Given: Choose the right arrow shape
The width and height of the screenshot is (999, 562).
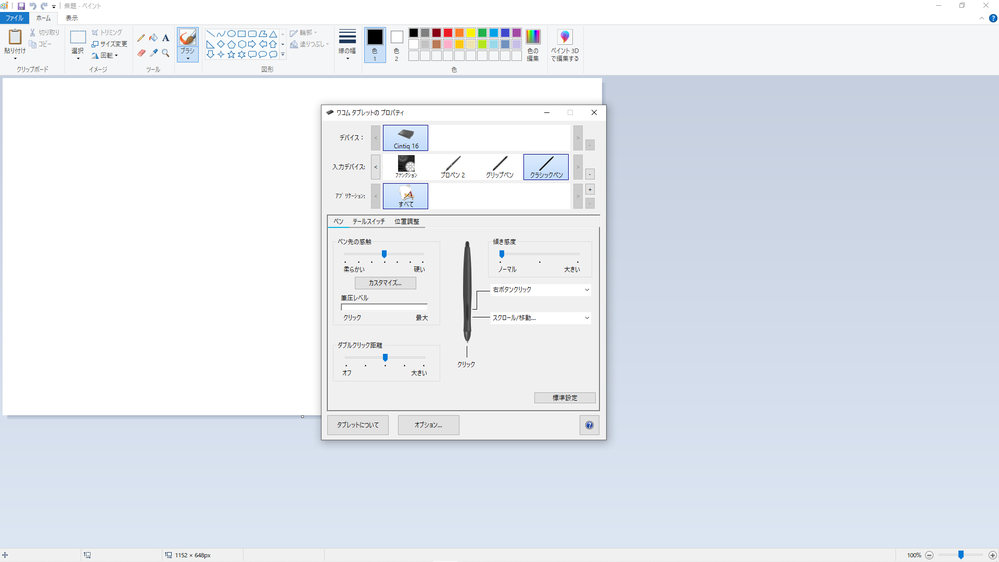Looking at the screenshot, I should click(x=252, y=44).
